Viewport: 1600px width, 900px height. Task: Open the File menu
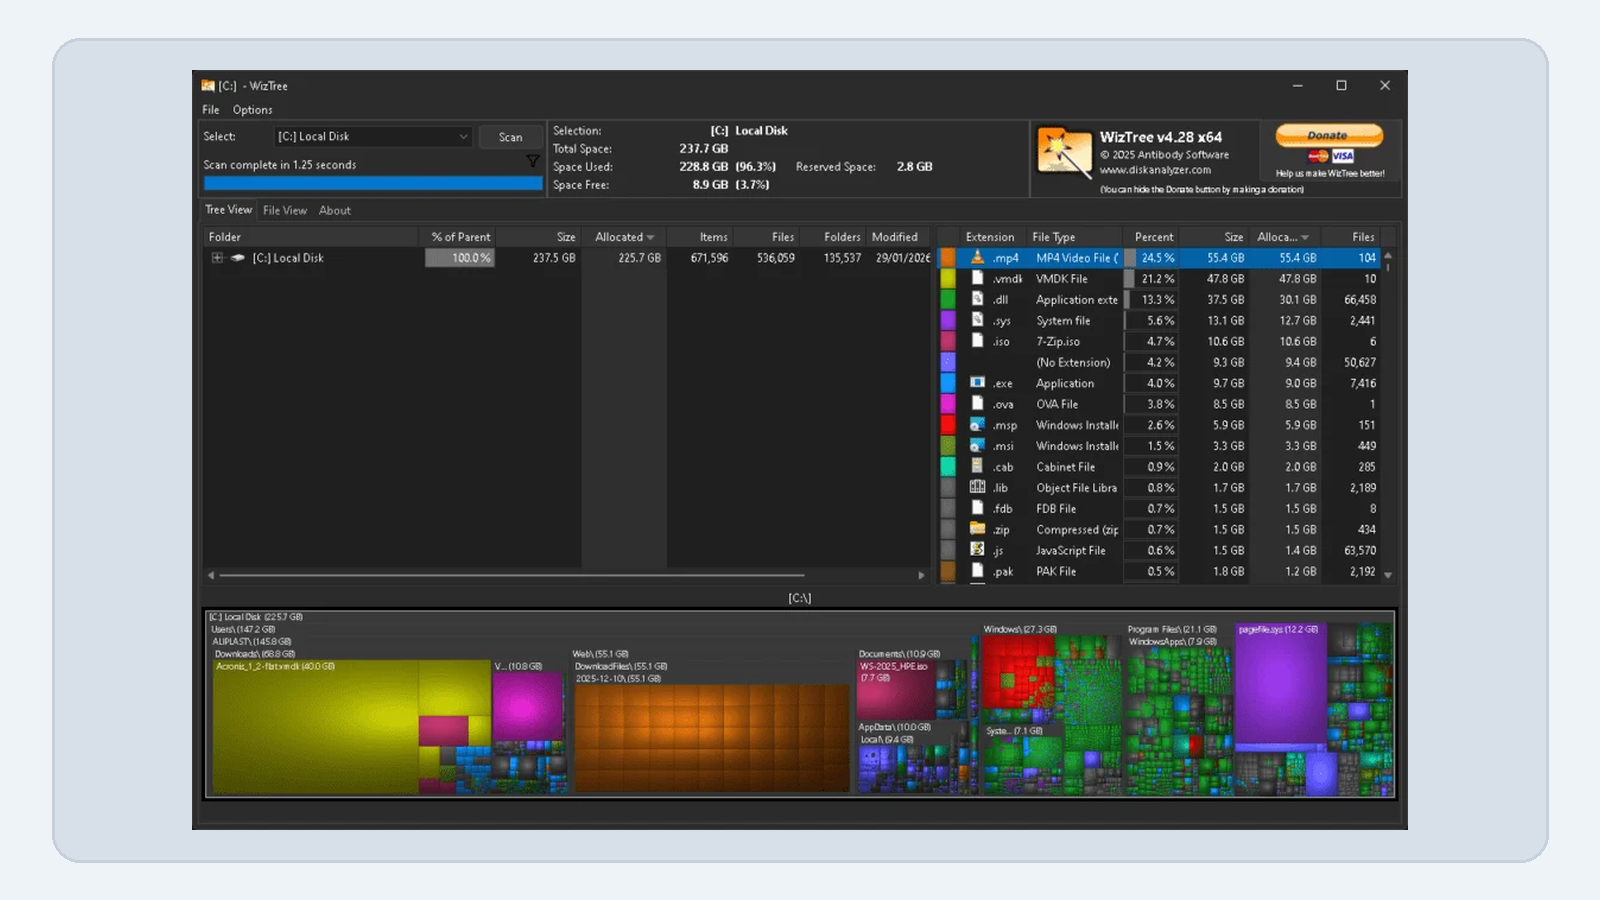point(210,110)
